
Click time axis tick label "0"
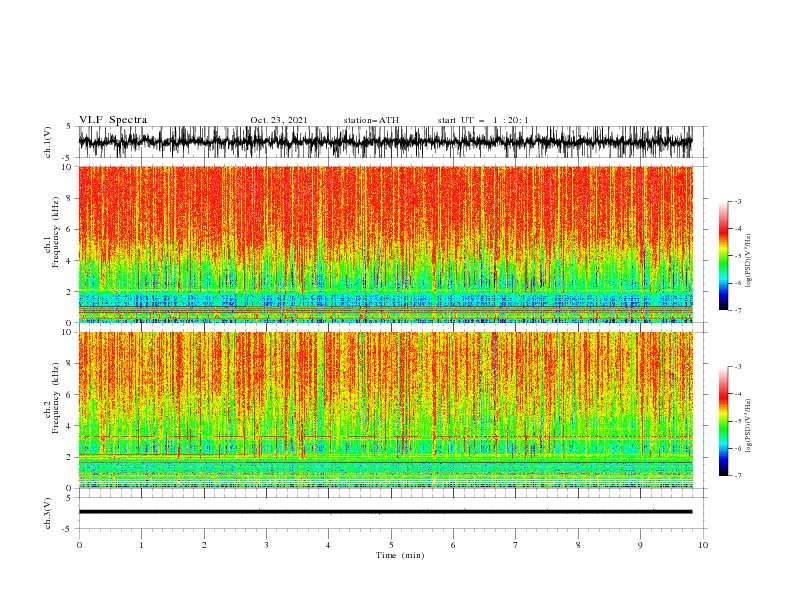[79, 545]
